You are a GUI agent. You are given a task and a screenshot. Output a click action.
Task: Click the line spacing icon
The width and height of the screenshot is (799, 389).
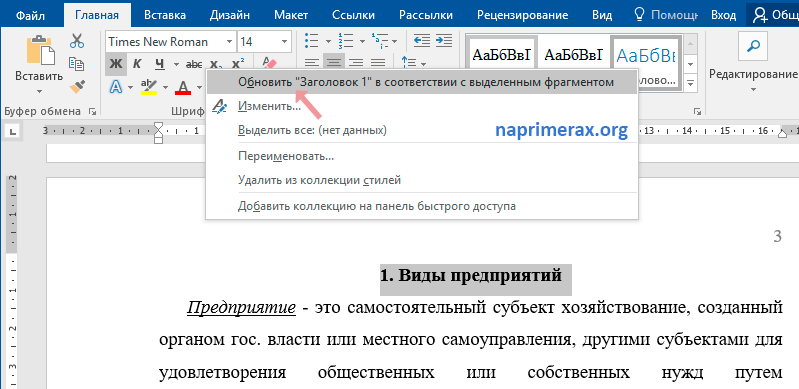click(x=409, y=63)
